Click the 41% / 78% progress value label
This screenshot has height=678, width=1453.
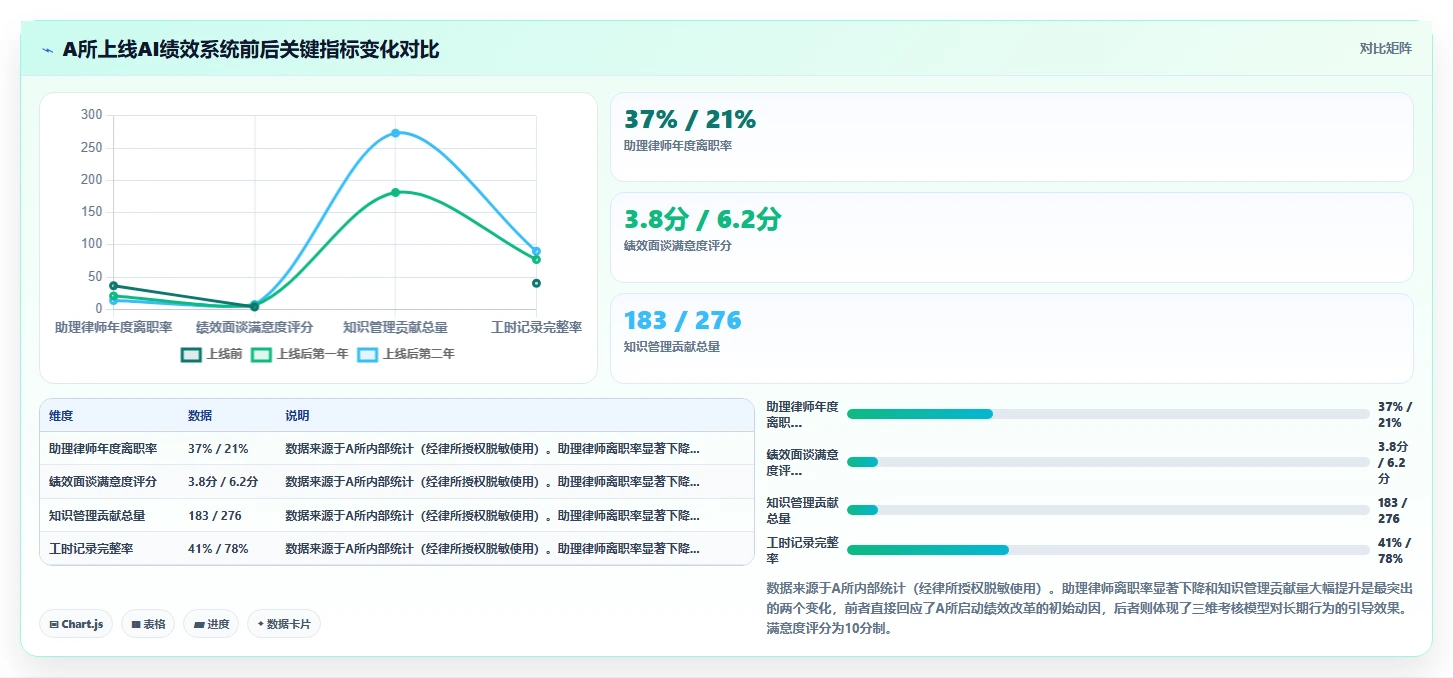(1395, 551)
